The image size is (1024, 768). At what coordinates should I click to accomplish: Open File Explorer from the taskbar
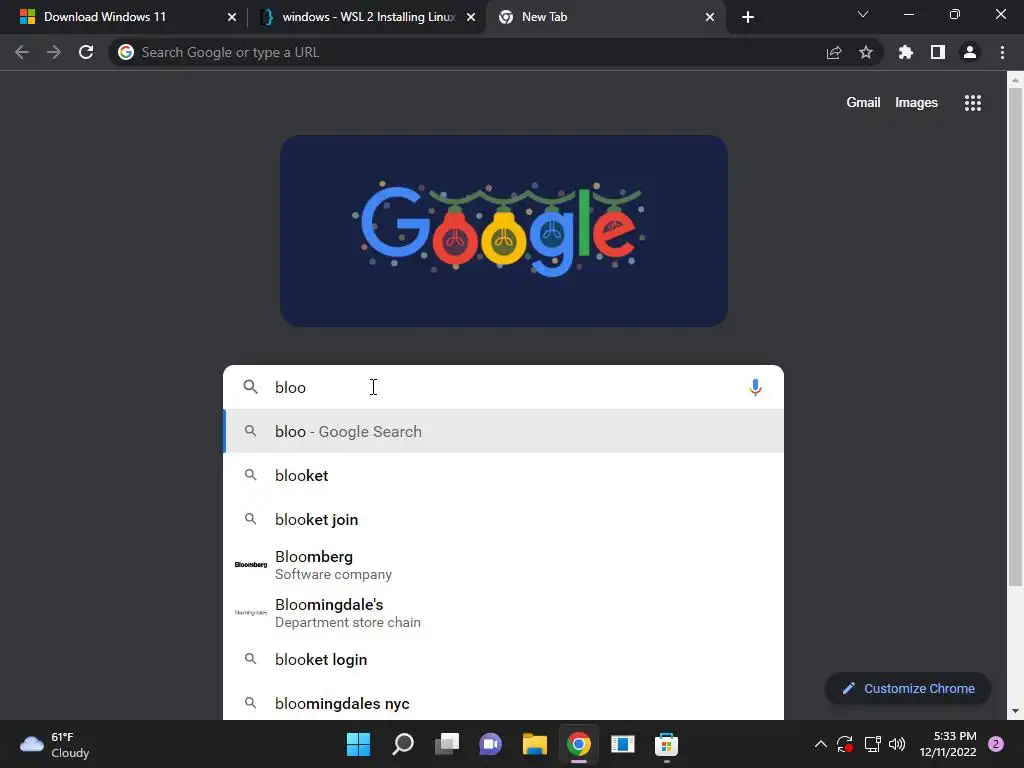pyautogui.click(x=535, y=744)
